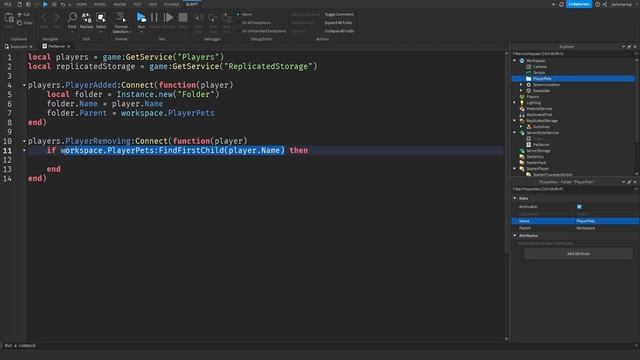Collapse the Workspace tree node
The width and height of the screenshot is (640, 360).
515,60
